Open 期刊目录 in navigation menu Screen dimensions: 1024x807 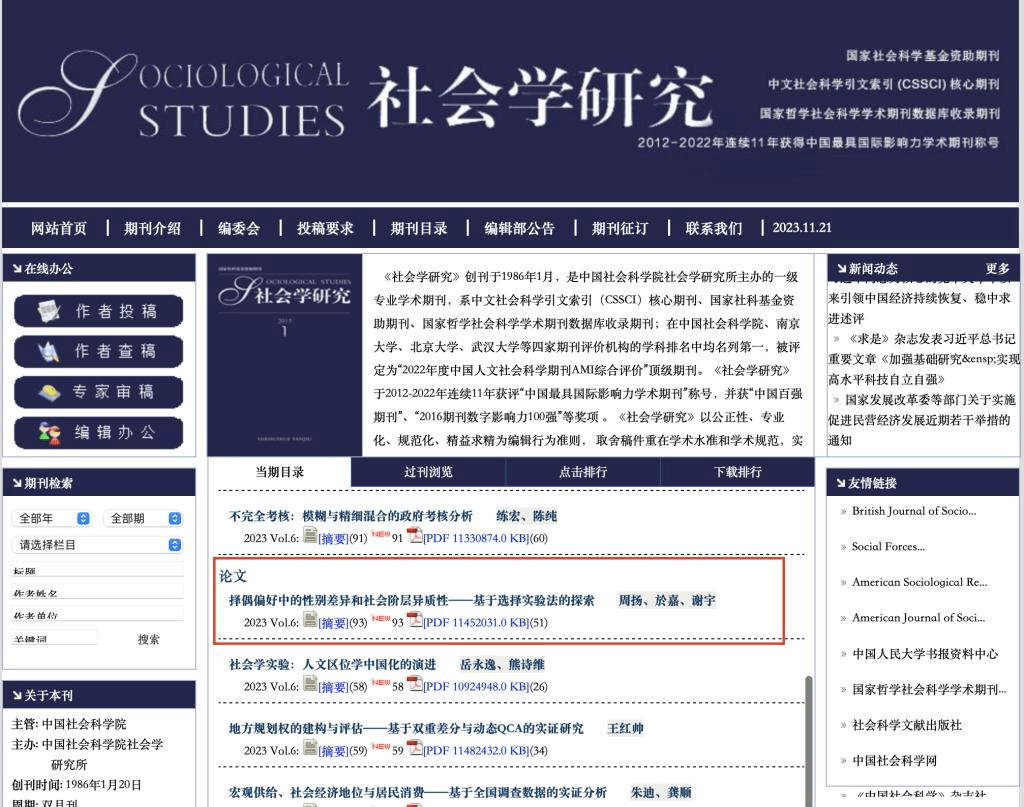(419, 228)
